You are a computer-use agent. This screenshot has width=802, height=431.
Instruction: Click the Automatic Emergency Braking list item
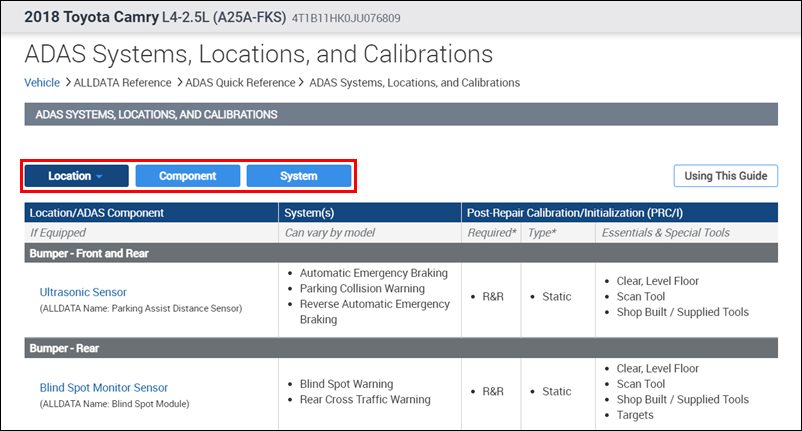pyautogui.click(x=373, y=273)
